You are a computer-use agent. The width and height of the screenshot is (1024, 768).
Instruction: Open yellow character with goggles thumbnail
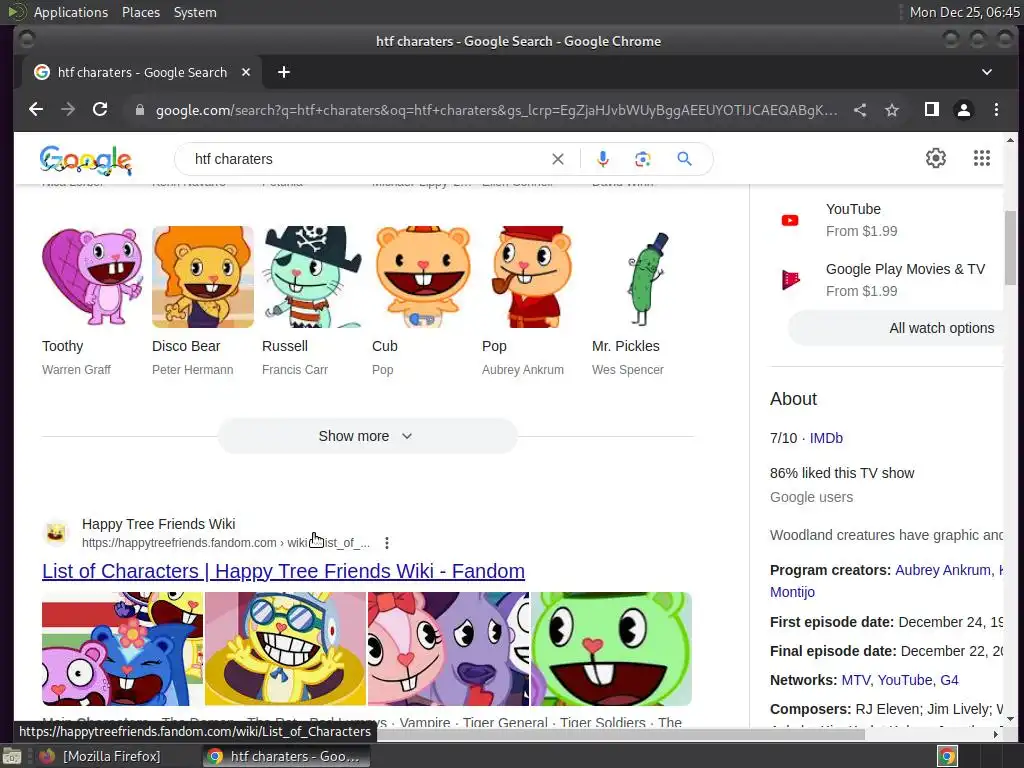click(285, 648)
